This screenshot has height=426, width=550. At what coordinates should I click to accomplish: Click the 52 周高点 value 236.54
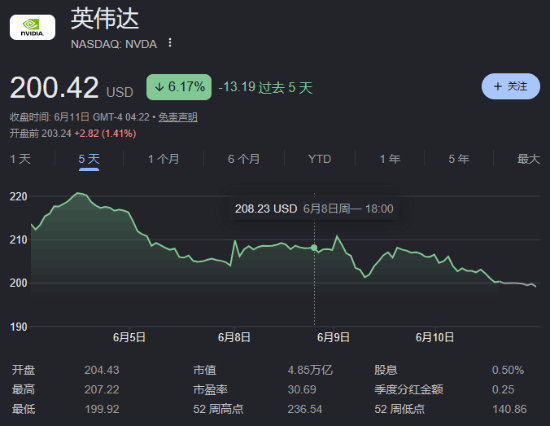pos(305,409)
